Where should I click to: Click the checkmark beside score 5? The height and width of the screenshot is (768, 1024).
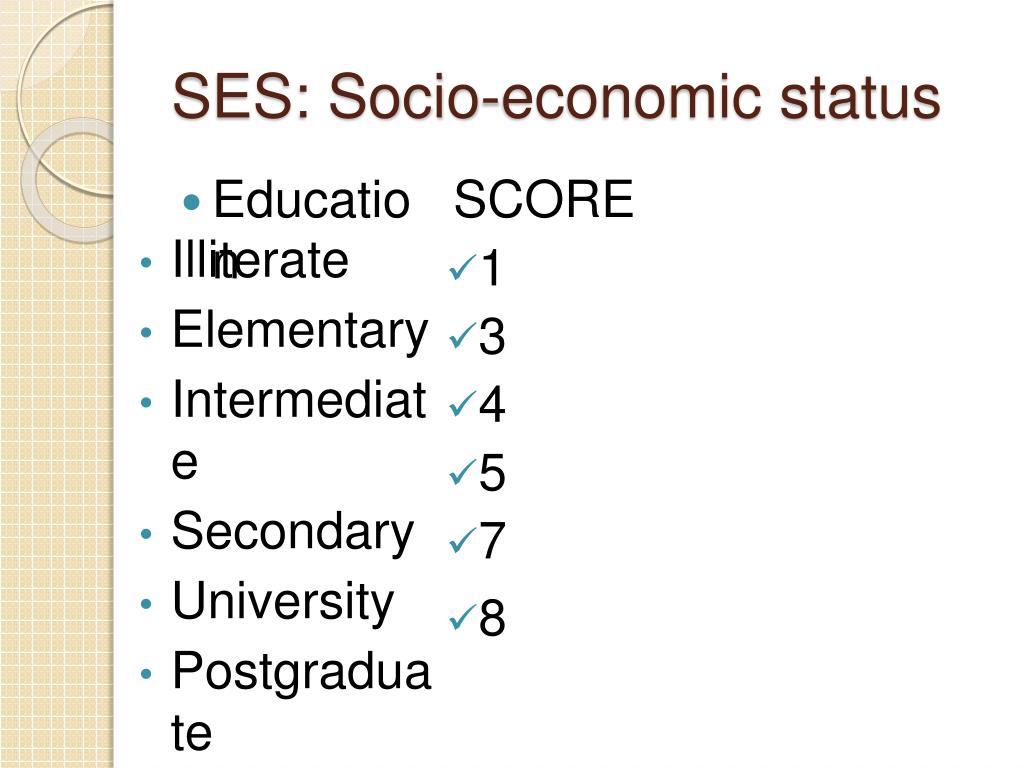(462, 472)
